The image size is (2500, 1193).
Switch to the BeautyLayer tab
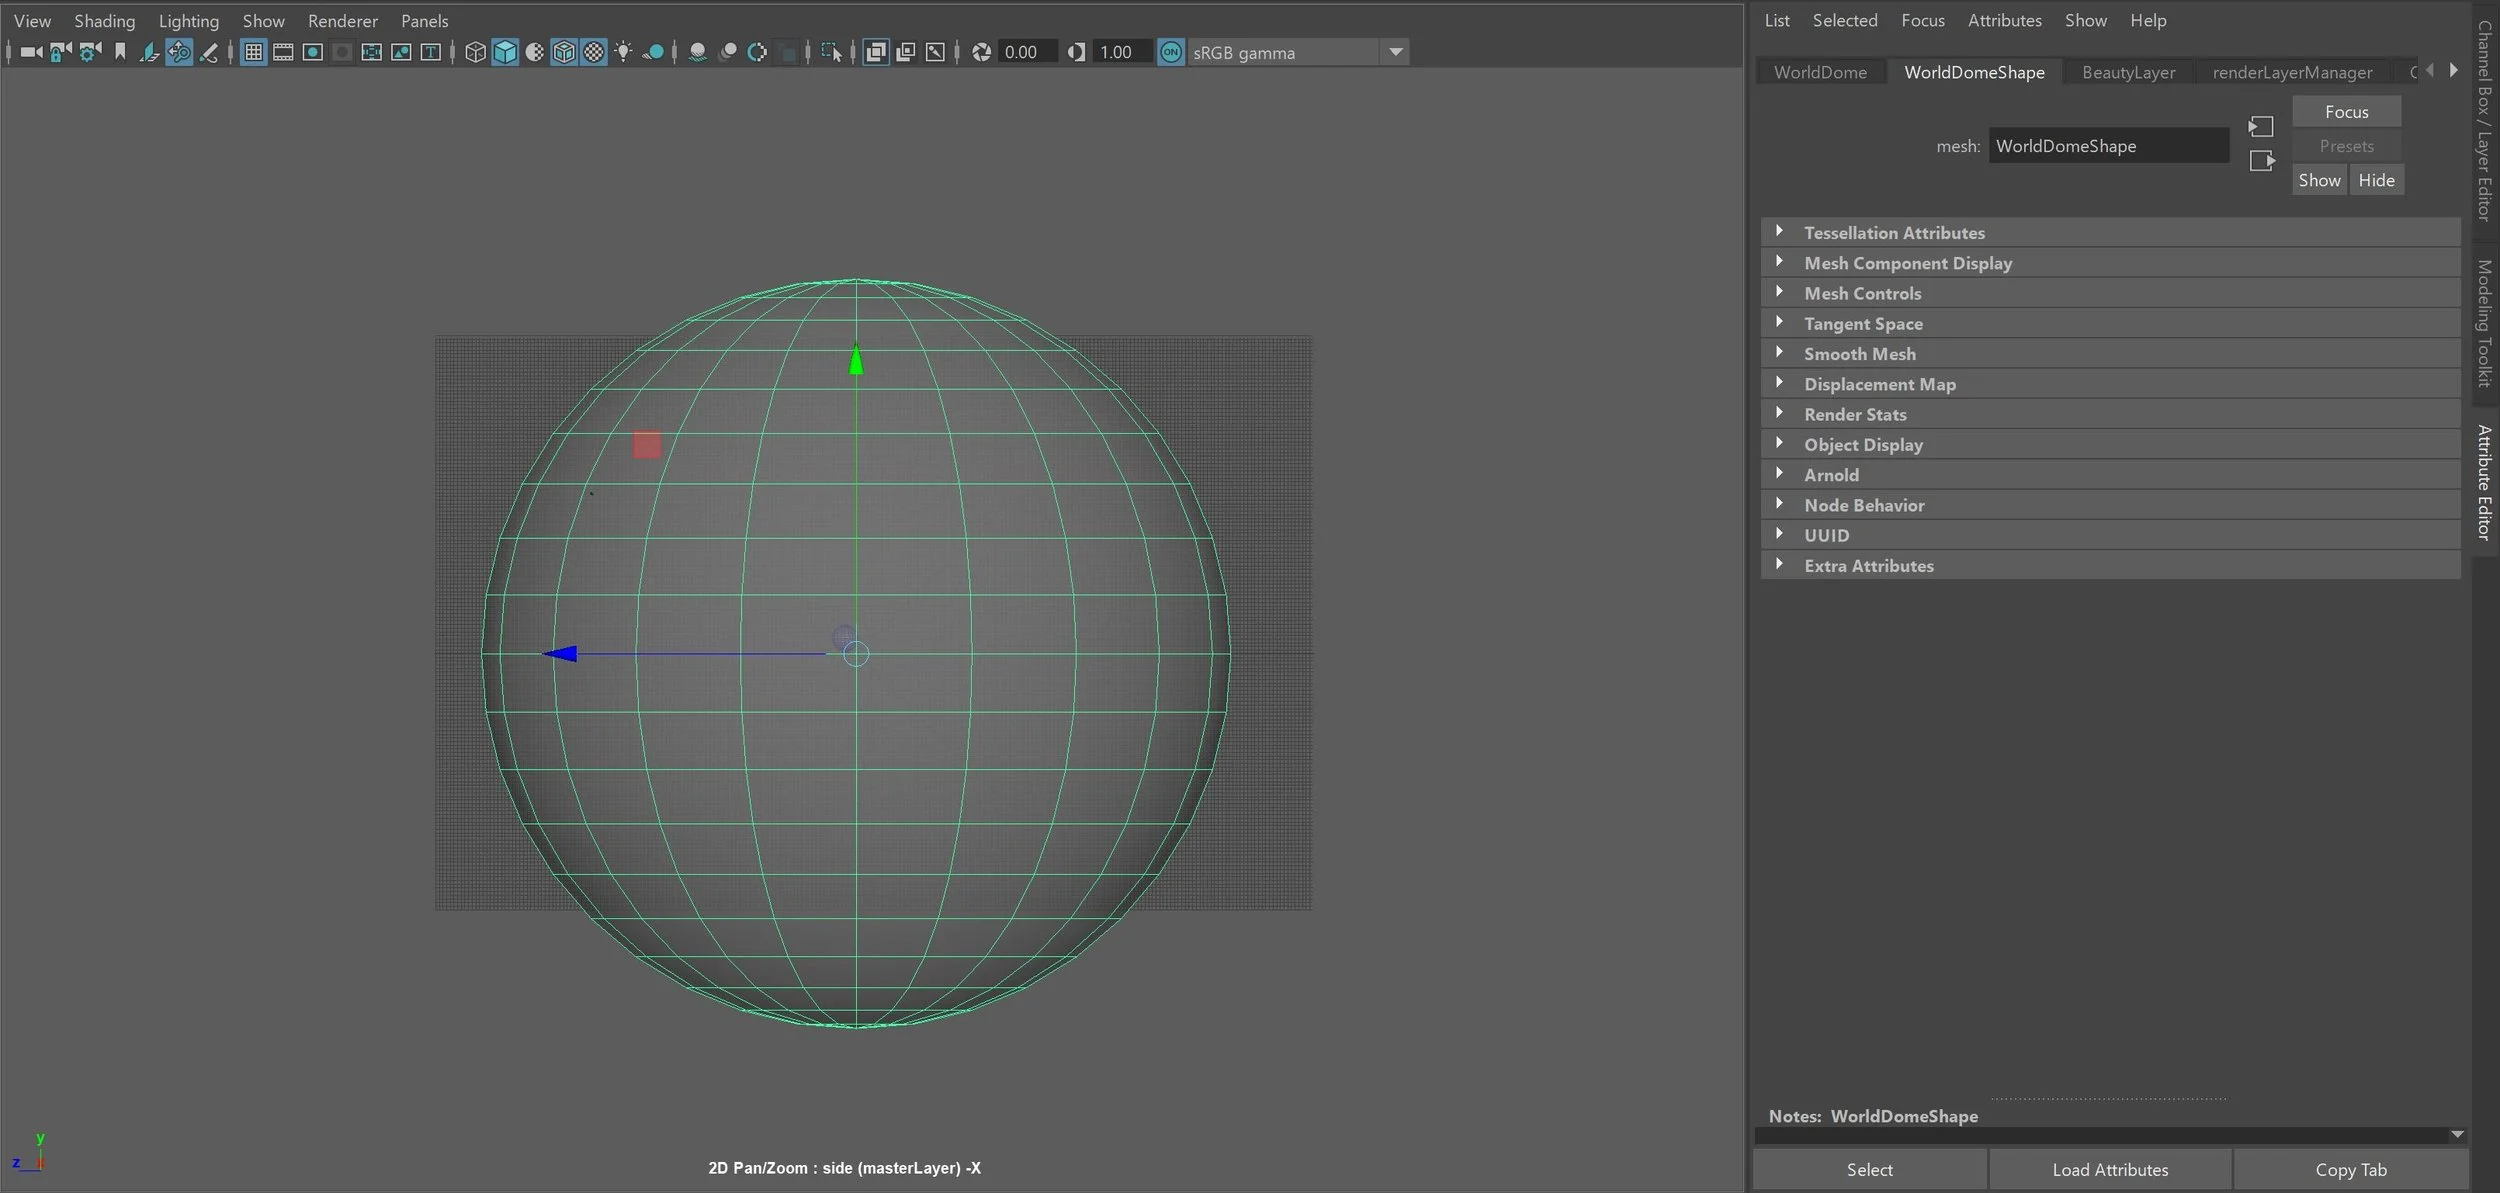(2128, 72)
